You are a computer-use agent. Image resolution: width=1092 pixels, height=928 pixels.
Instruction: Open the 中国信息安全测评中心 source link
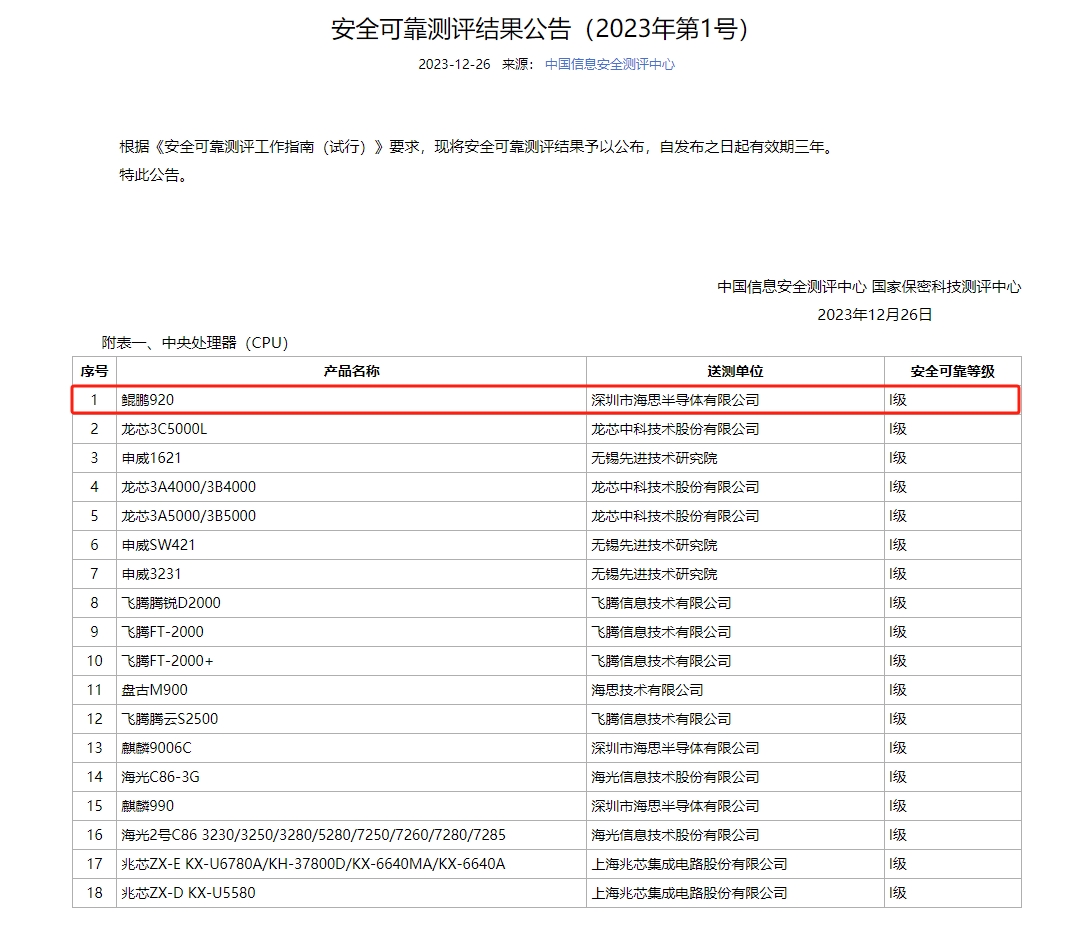point(609,64)
